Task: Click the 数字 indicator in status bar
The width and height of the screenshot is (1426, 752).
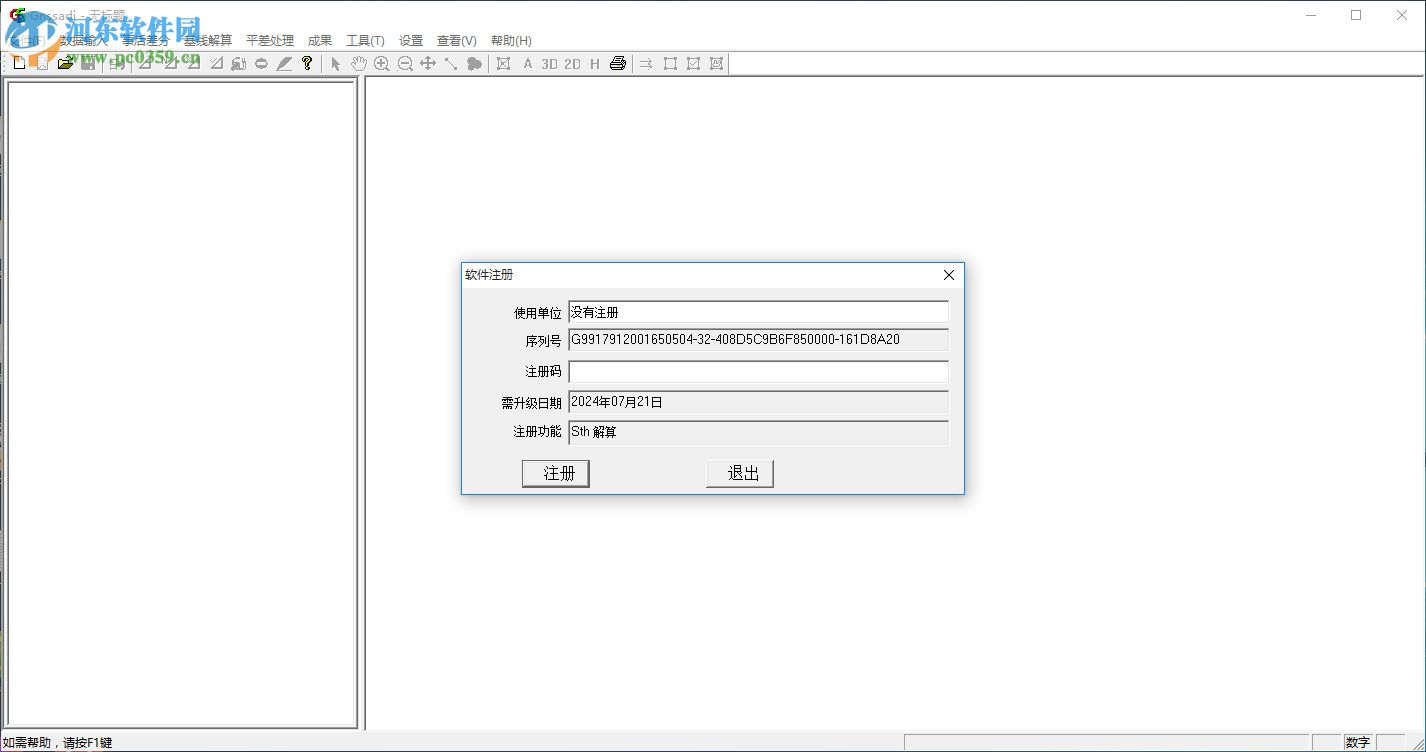Action: (1358, 743)
